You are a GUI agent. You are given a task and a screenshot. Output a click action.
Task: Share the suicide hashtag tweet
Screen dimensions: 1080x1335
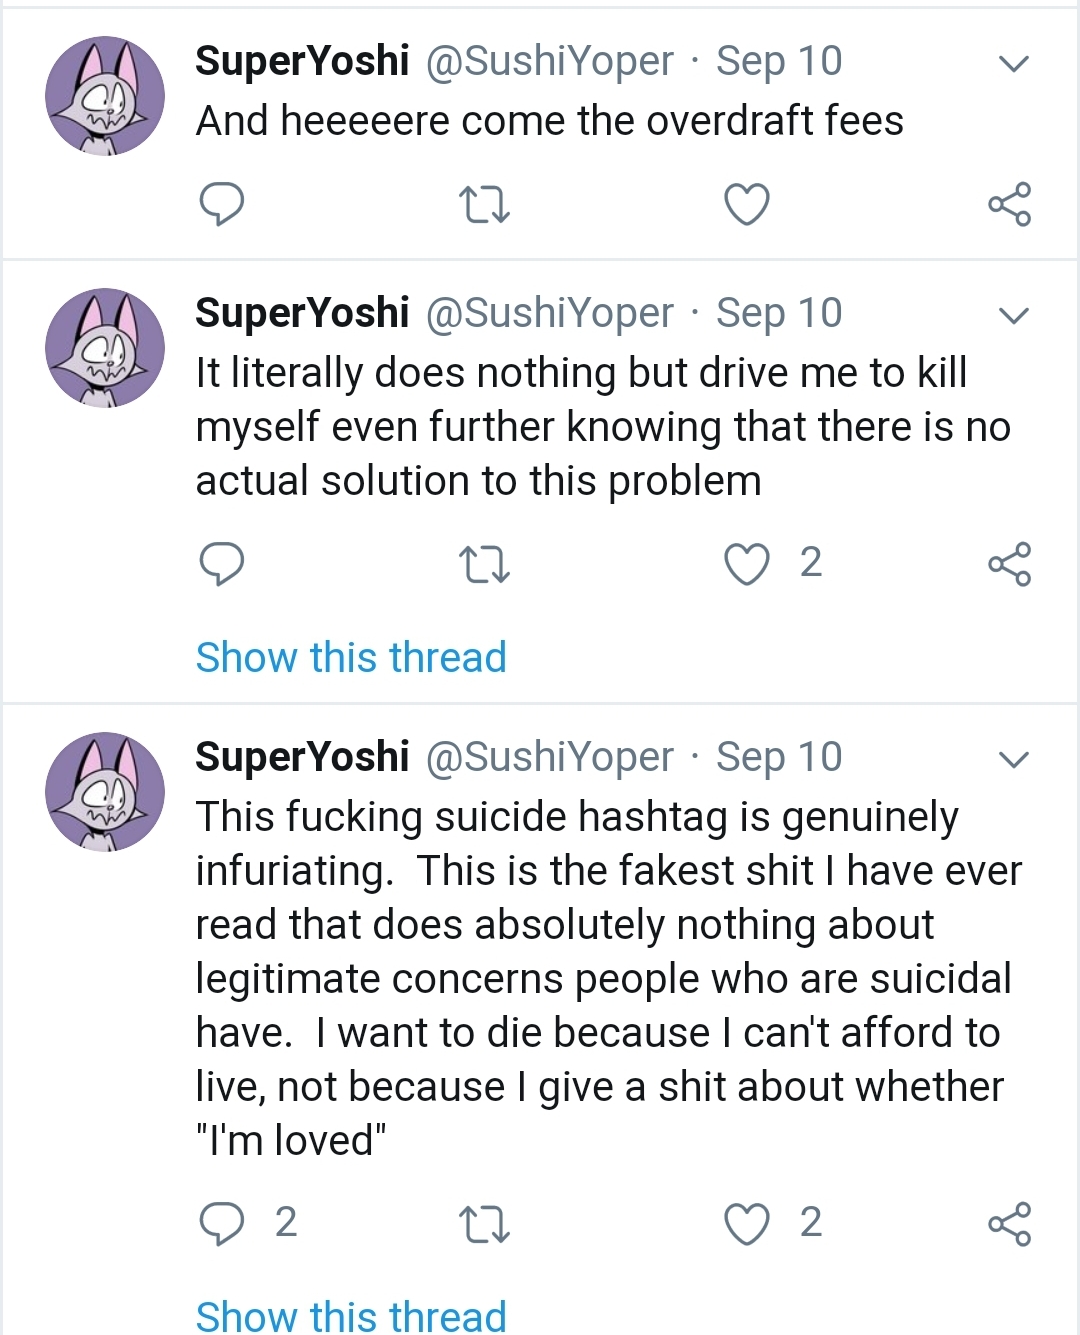coord(1009,1224)
